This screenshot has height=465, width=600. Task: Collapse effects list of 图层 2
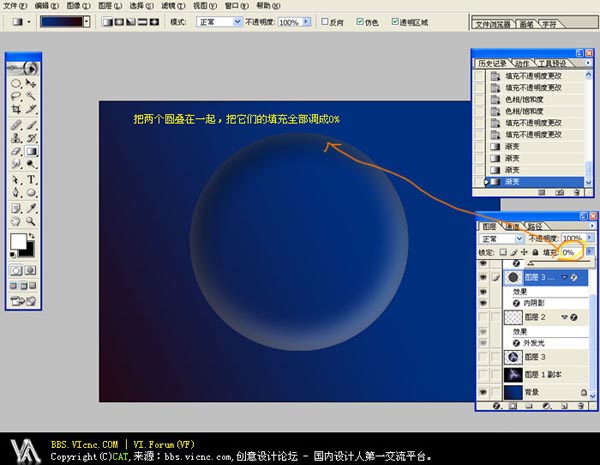(x=564, y=317)
